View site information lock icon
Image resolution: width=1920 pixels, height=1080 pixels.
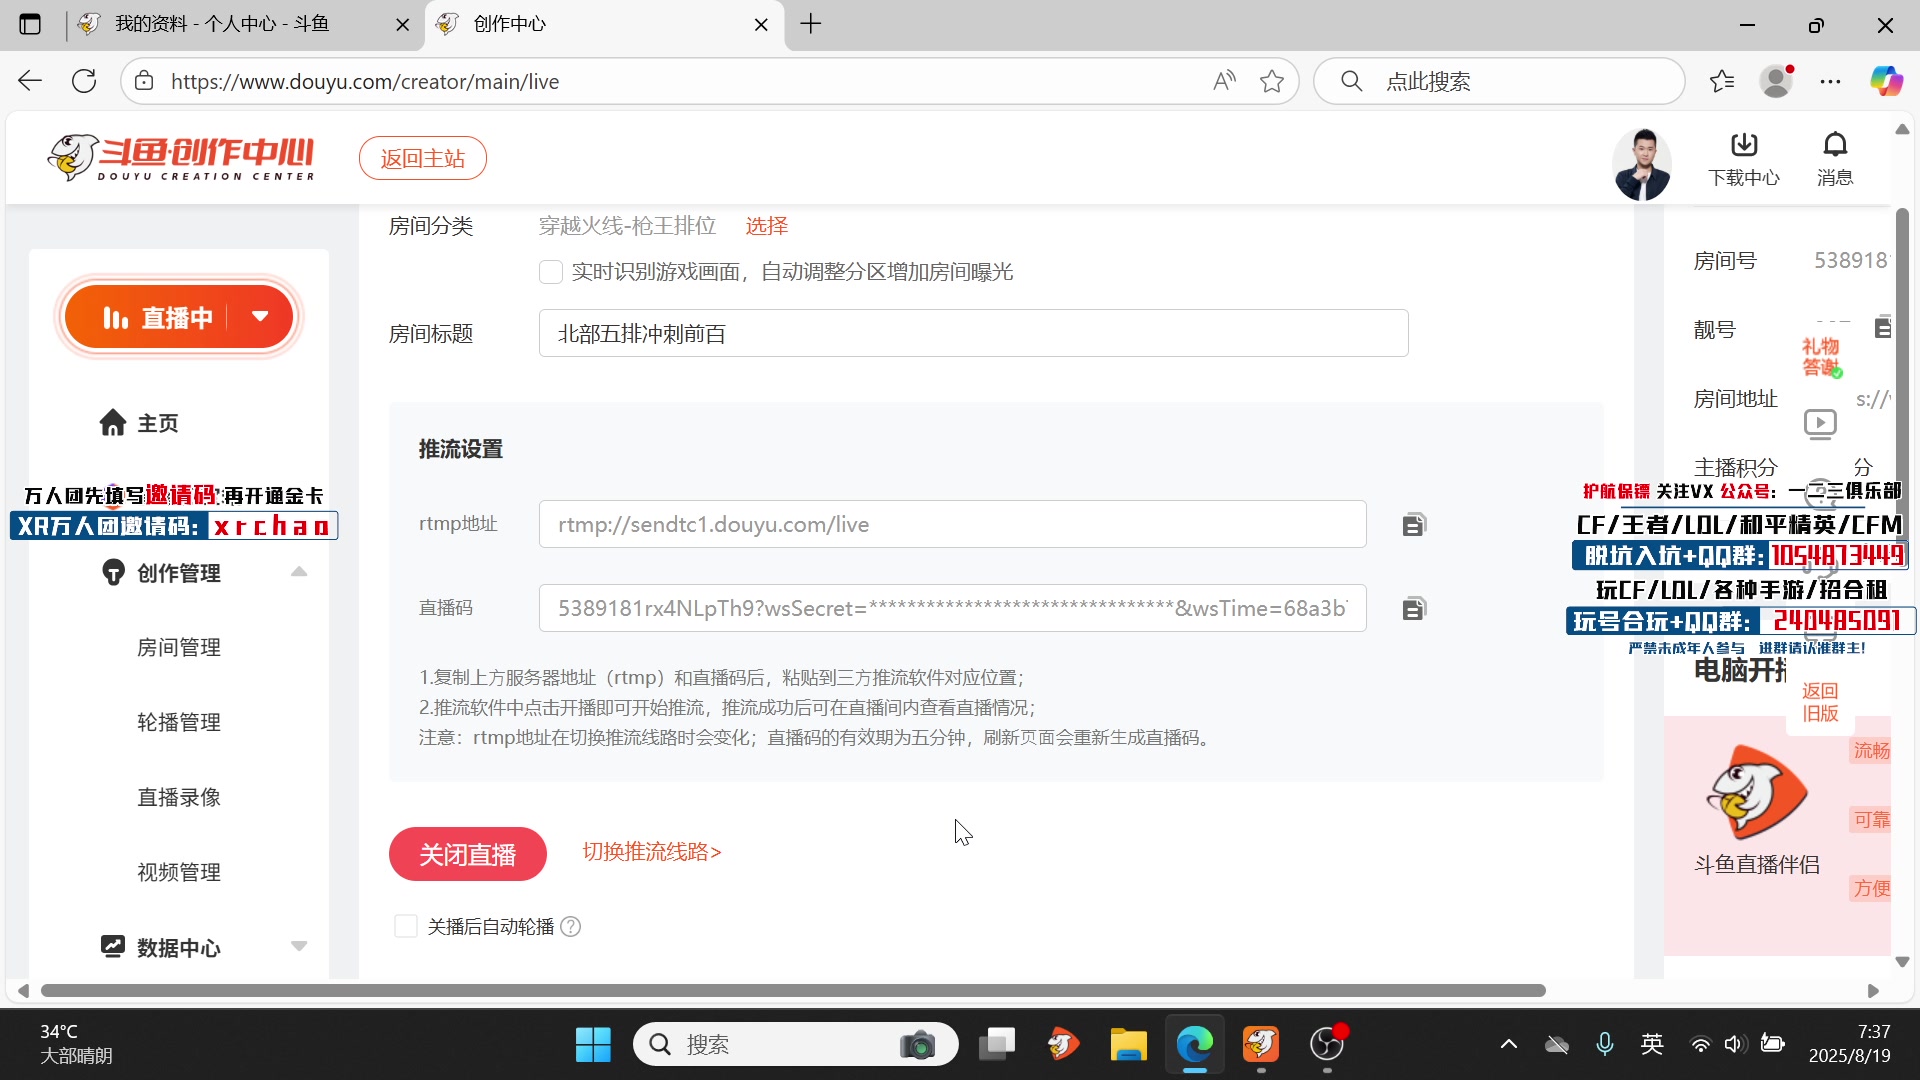click(x=145, y=81)
